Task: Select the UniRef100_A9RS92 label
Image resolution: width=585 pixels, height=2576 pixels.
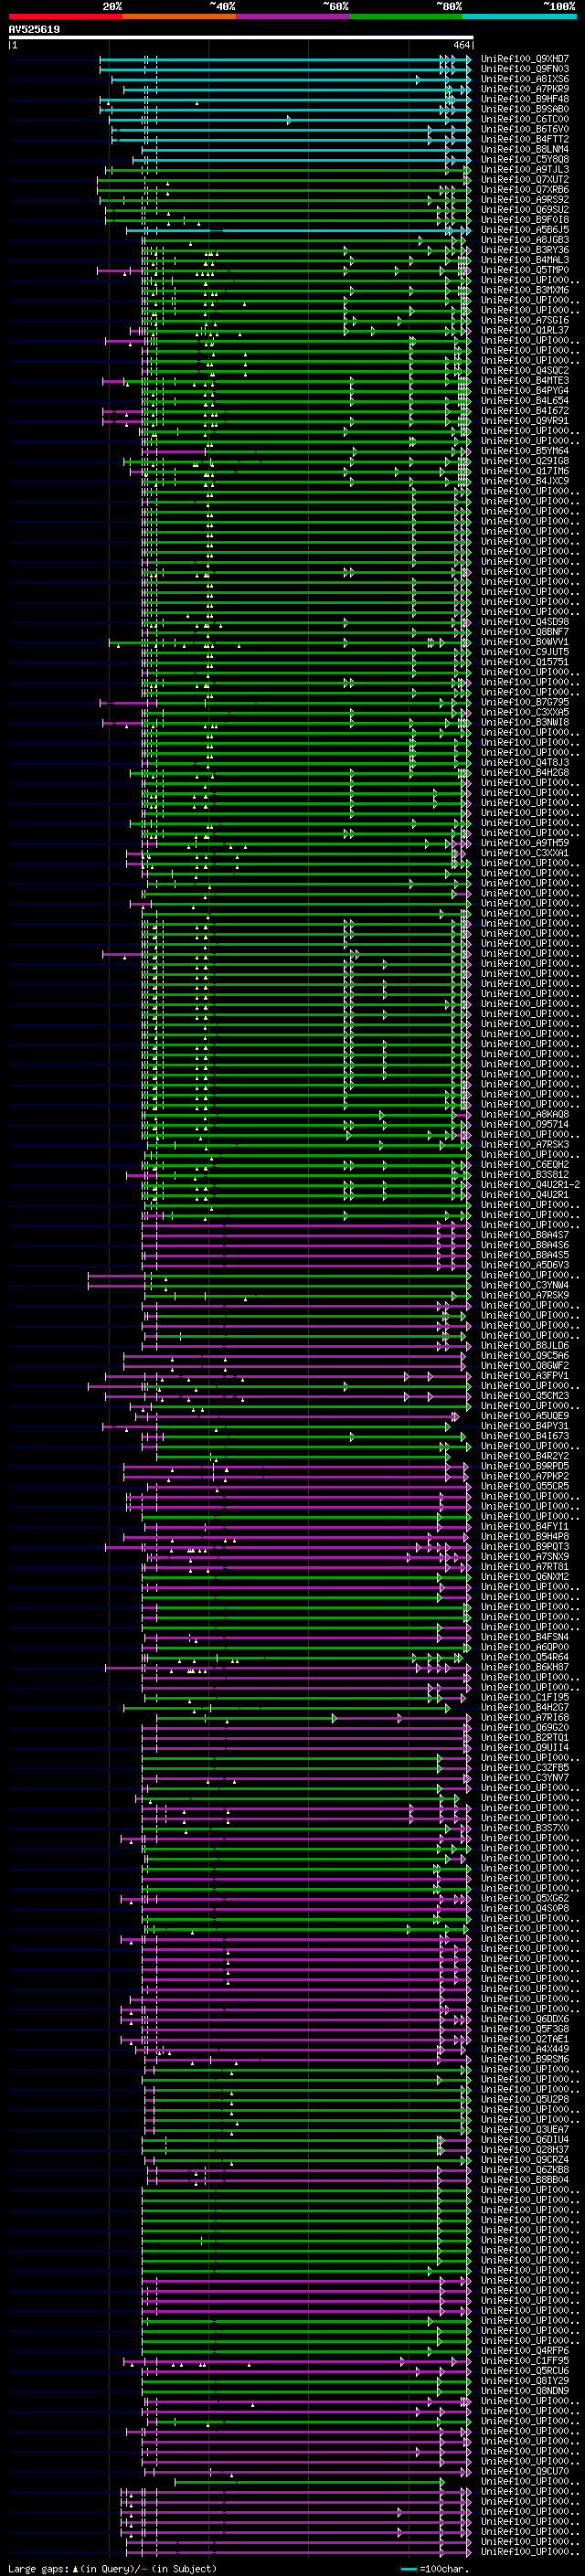Action: click(x=525, y=199)
